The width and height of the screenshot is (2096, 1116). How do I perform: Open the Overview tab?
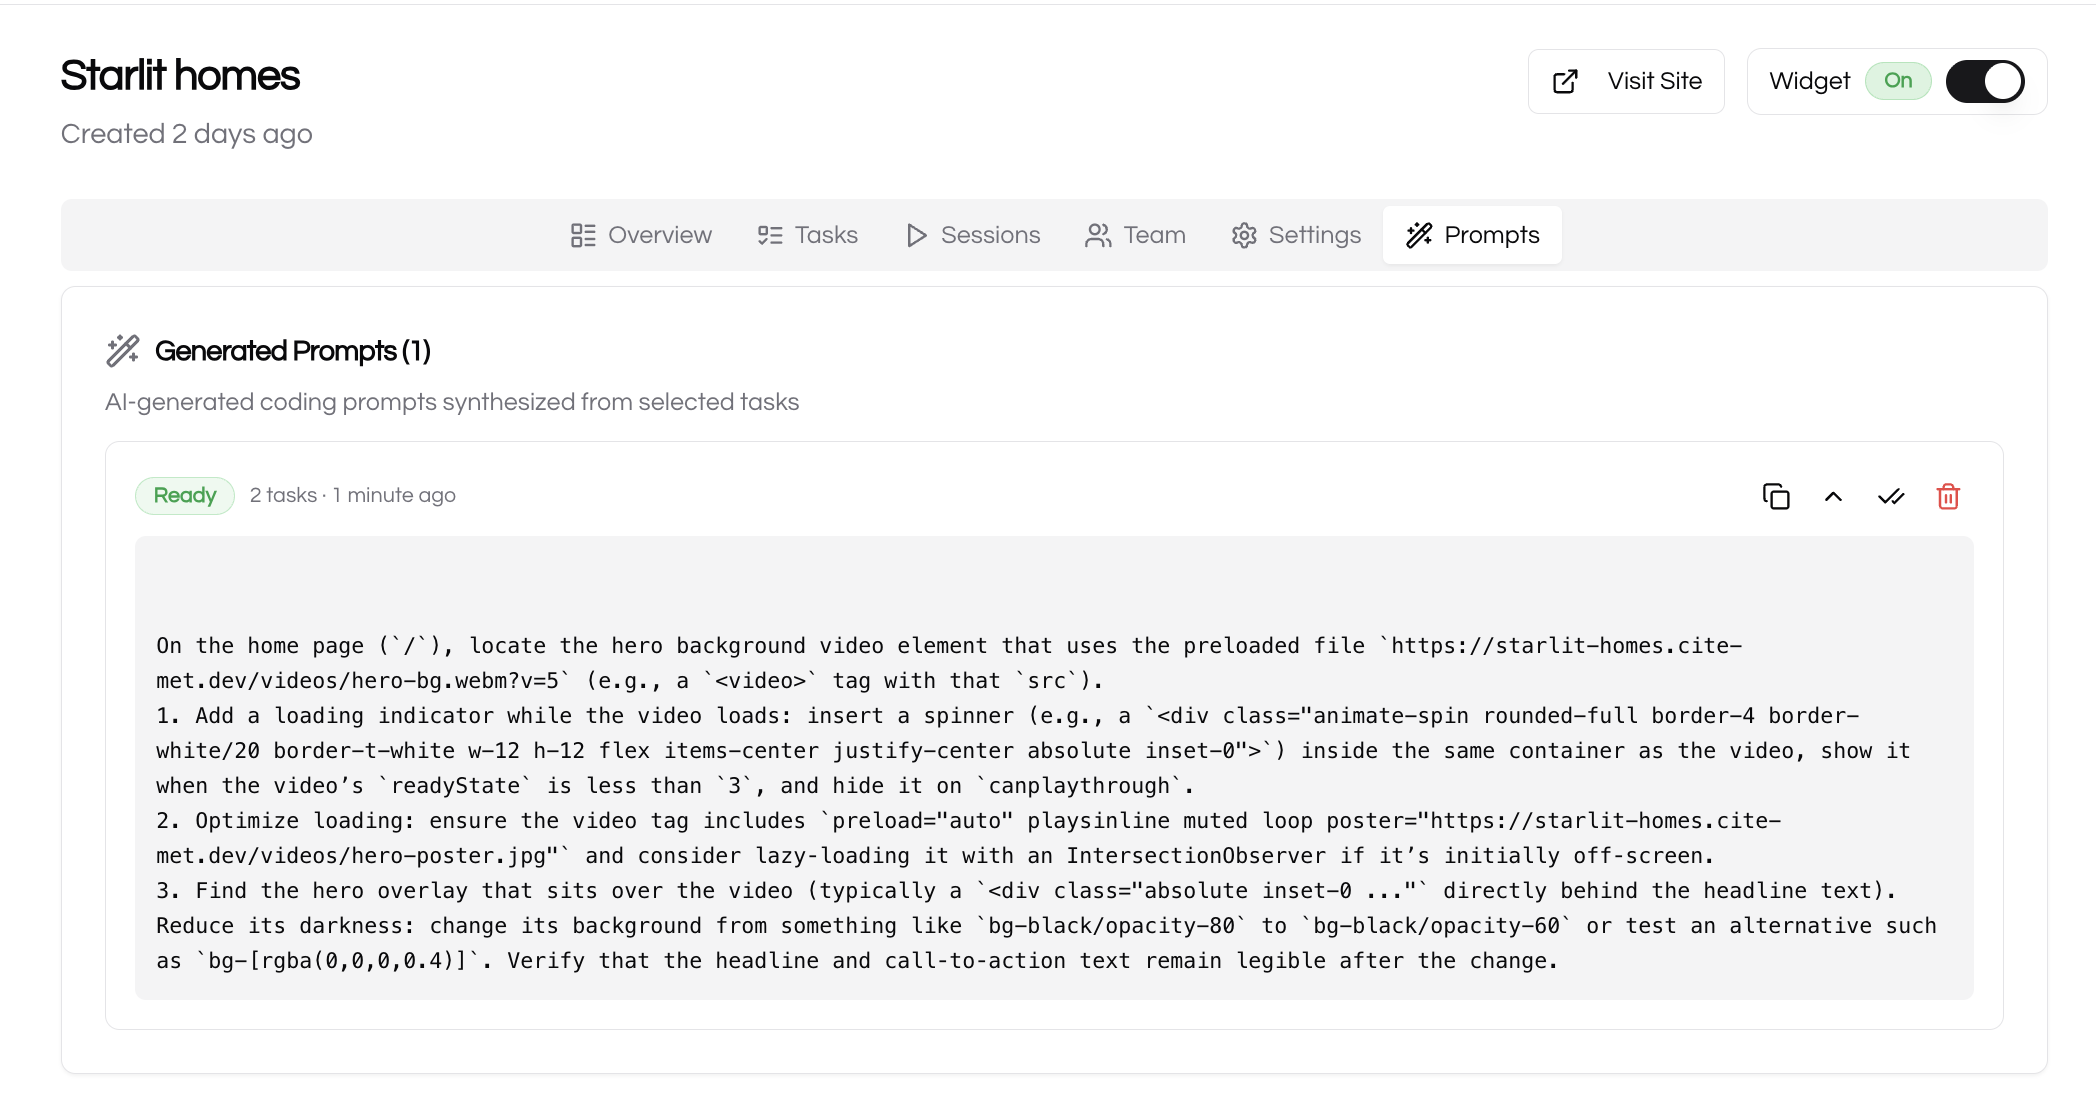pos(641,235)
